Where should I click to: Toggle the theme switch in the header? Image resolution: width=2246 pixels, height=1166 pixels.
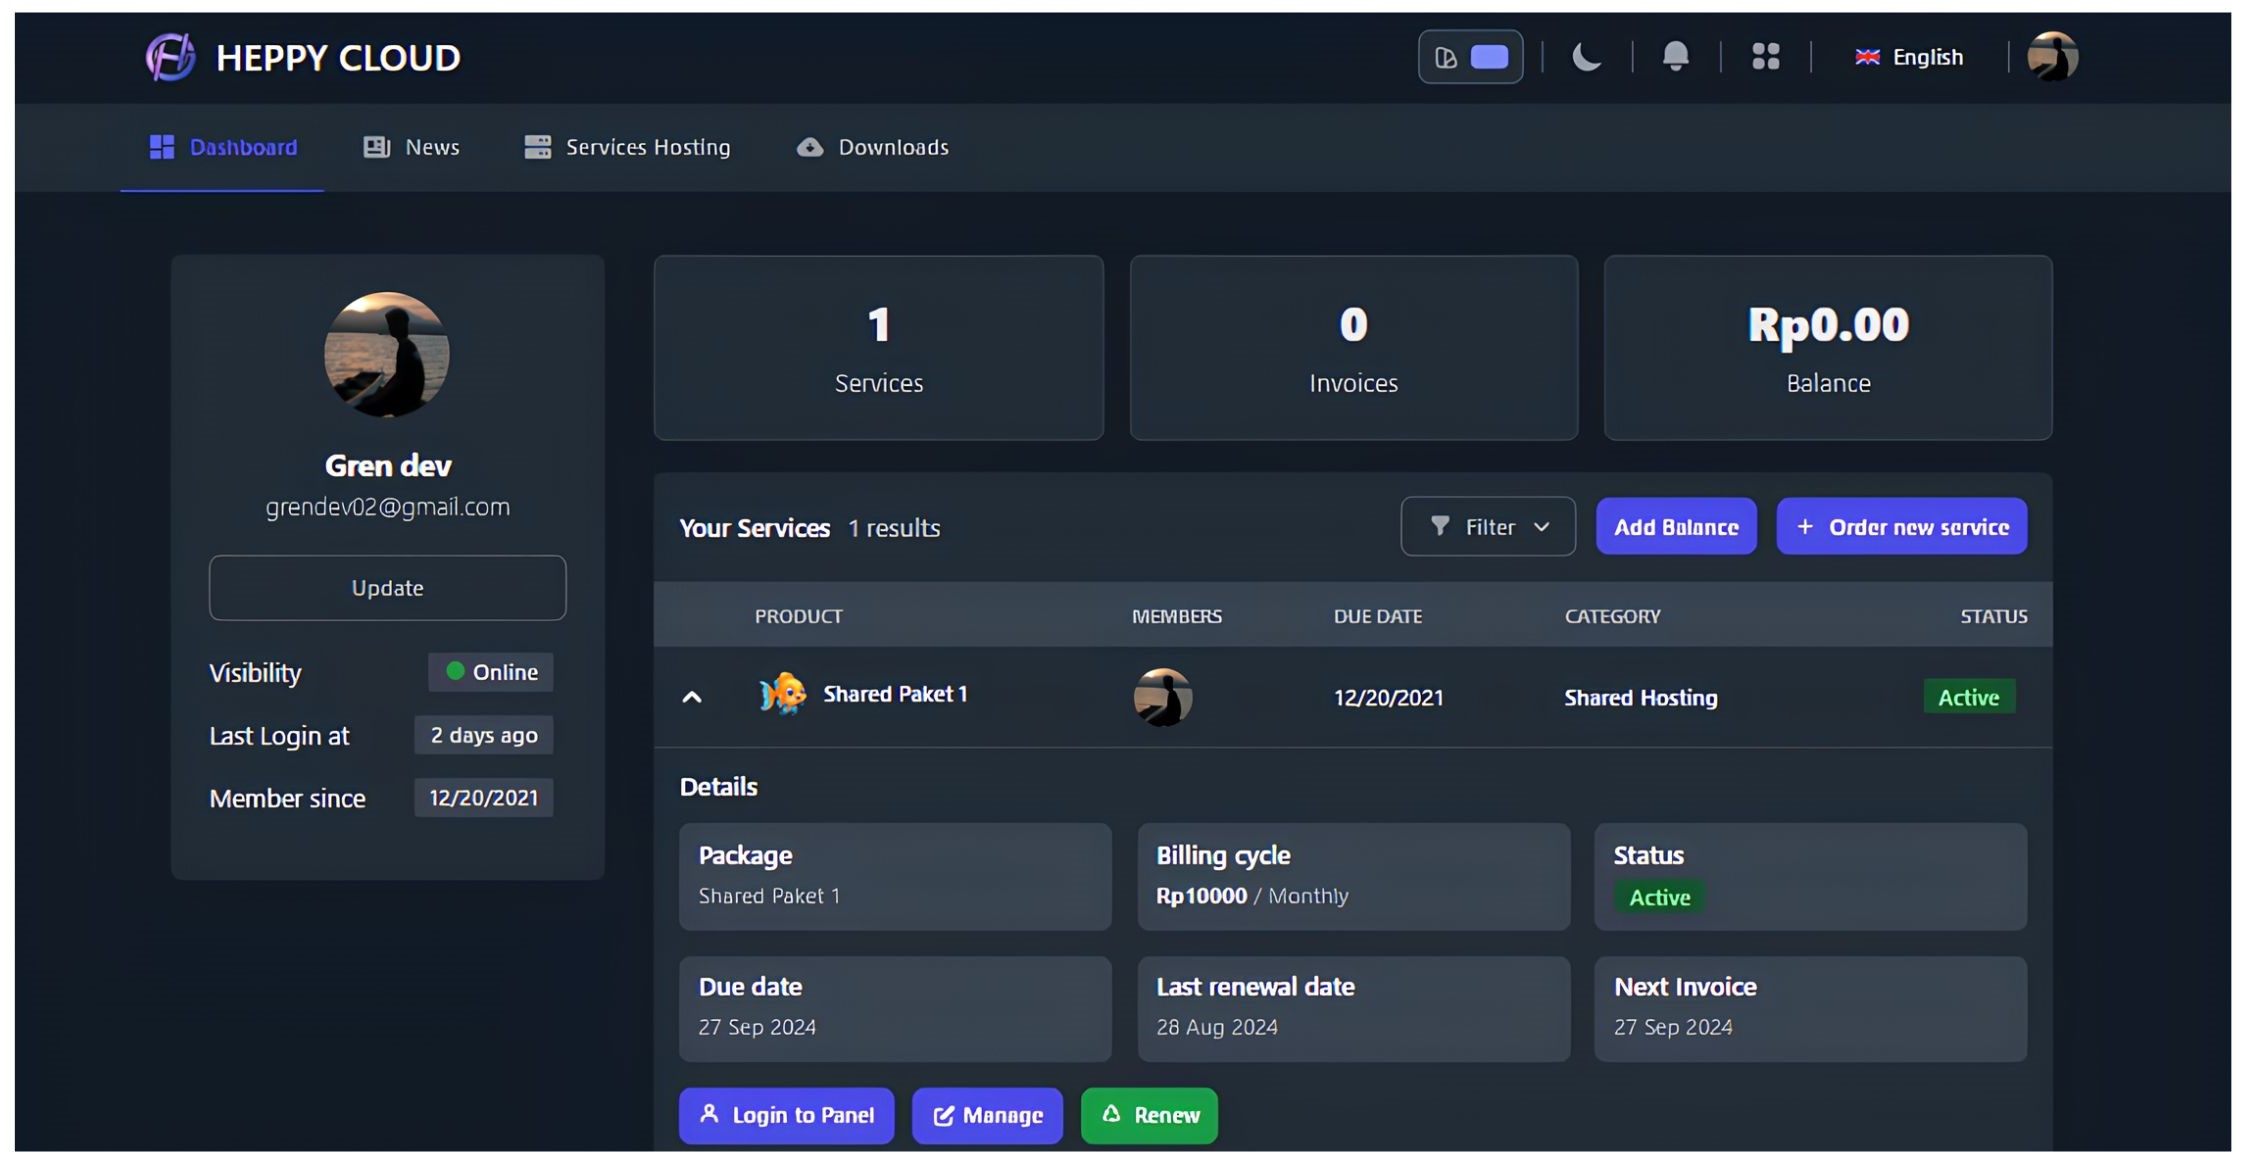tap(1470, 57)
